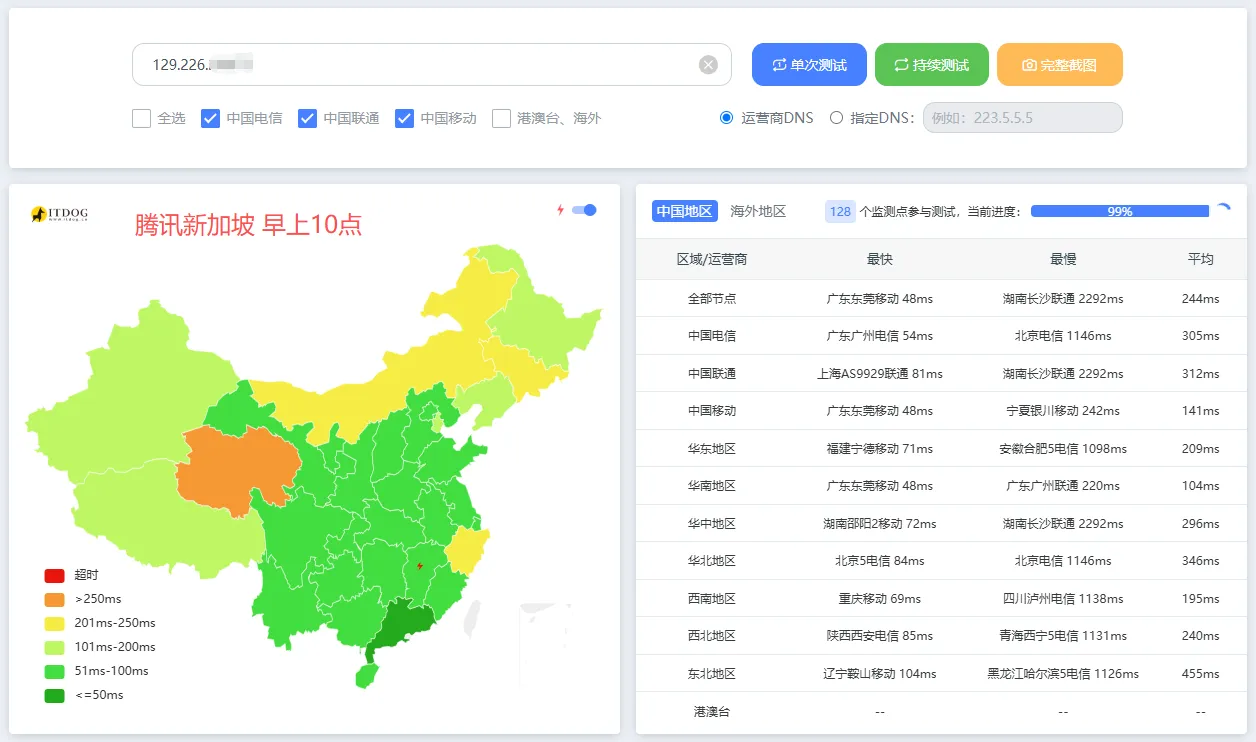Click the 华南地区 row label
Viewport: 1256px width, 742px height.
(712, 486)
